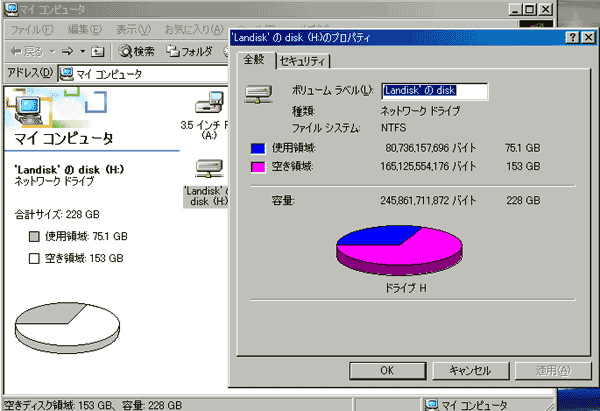Open the forward button history dropdown arrow
Image resolution: width=600 pixels, height=411 pixels.
[82, 51]
